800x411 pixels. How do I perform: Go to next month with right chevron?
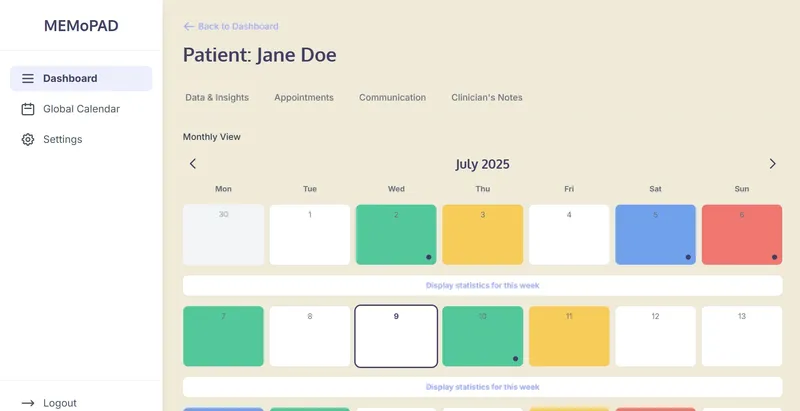772,164
